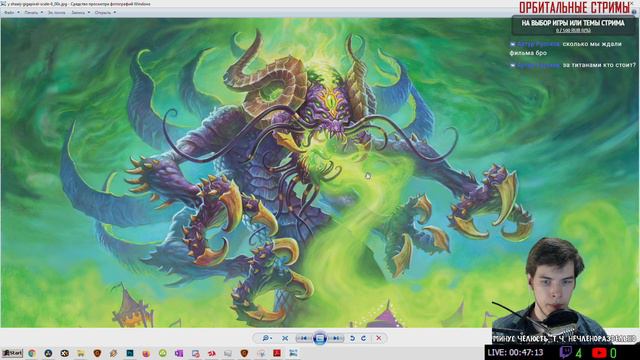This screenshot has height=360, width=640.
Task: Click the 'НА ВЫБОР ИГРЫ ИЛИ ТЕМЫ СТРИМА' donation goal
Action: coord(573,25)
